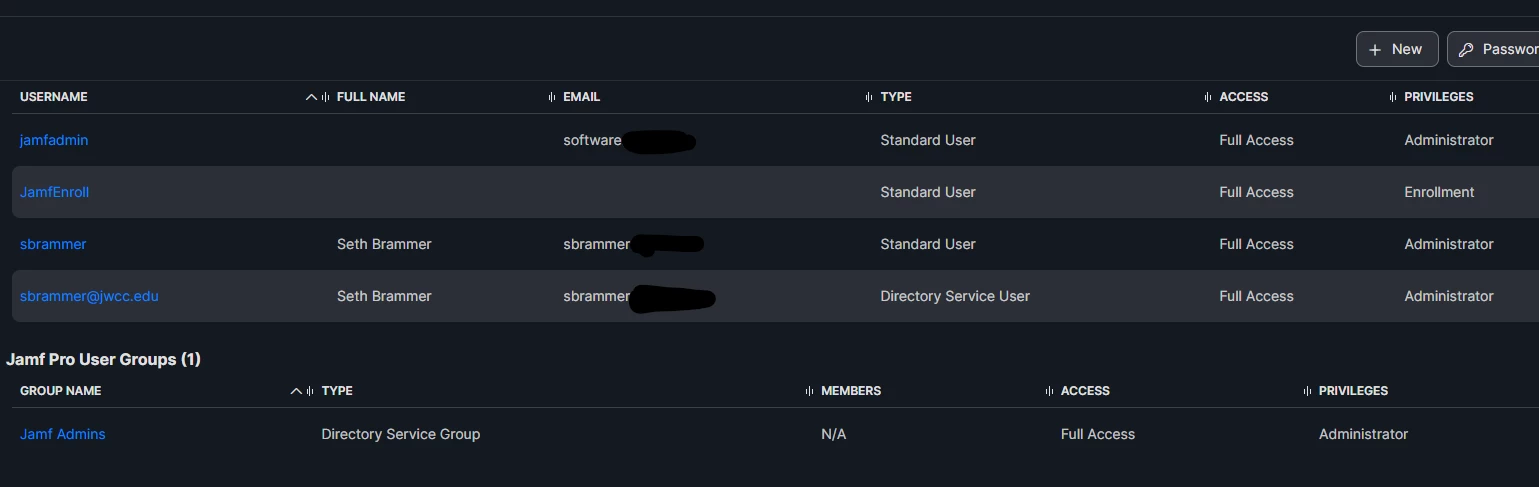Click Administrator privileges for sbrammer@jwcc.edu
This screenshot has width=1539, height=487.
point(1449,296)
